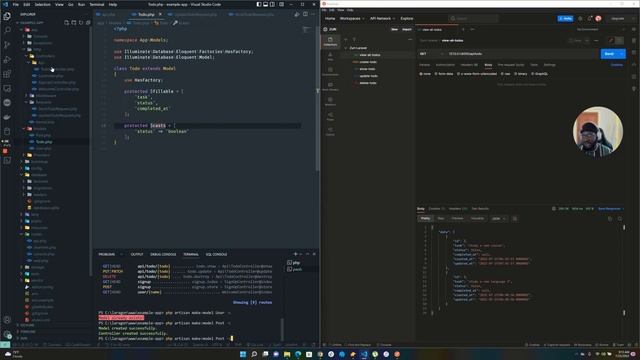
Task: Open the Docker view in VS Code activity bar
Action: tap(7, 117)
